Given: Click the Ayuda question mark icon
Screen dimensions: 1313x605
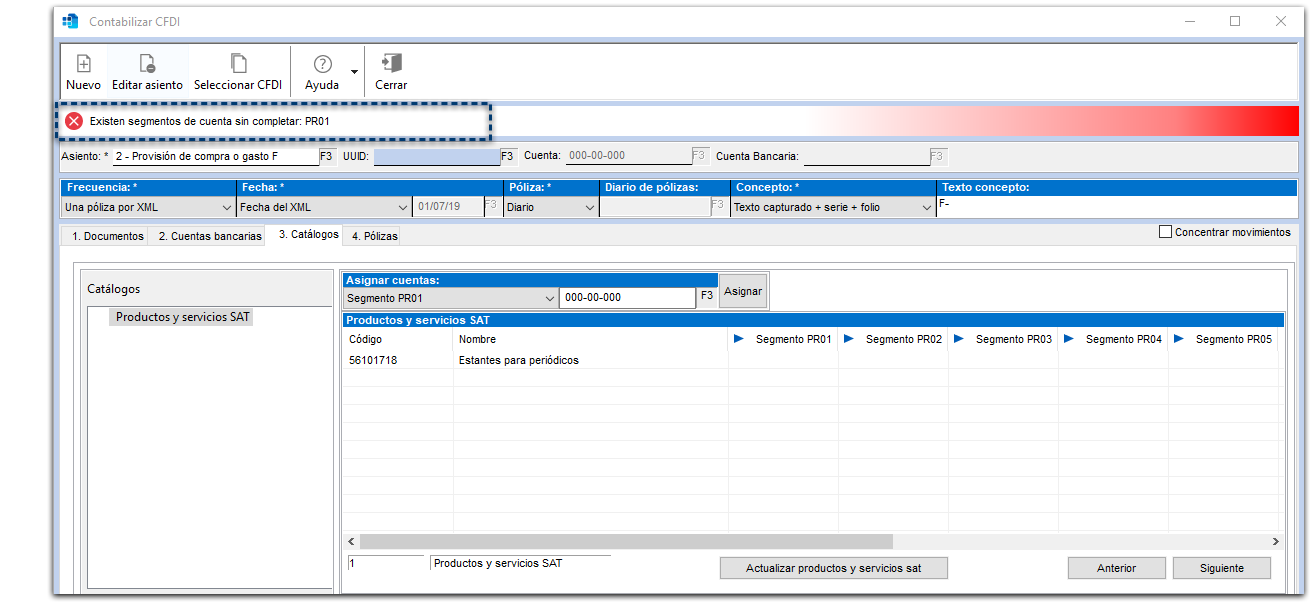Looking at the screenshot, I should (321, 64).
